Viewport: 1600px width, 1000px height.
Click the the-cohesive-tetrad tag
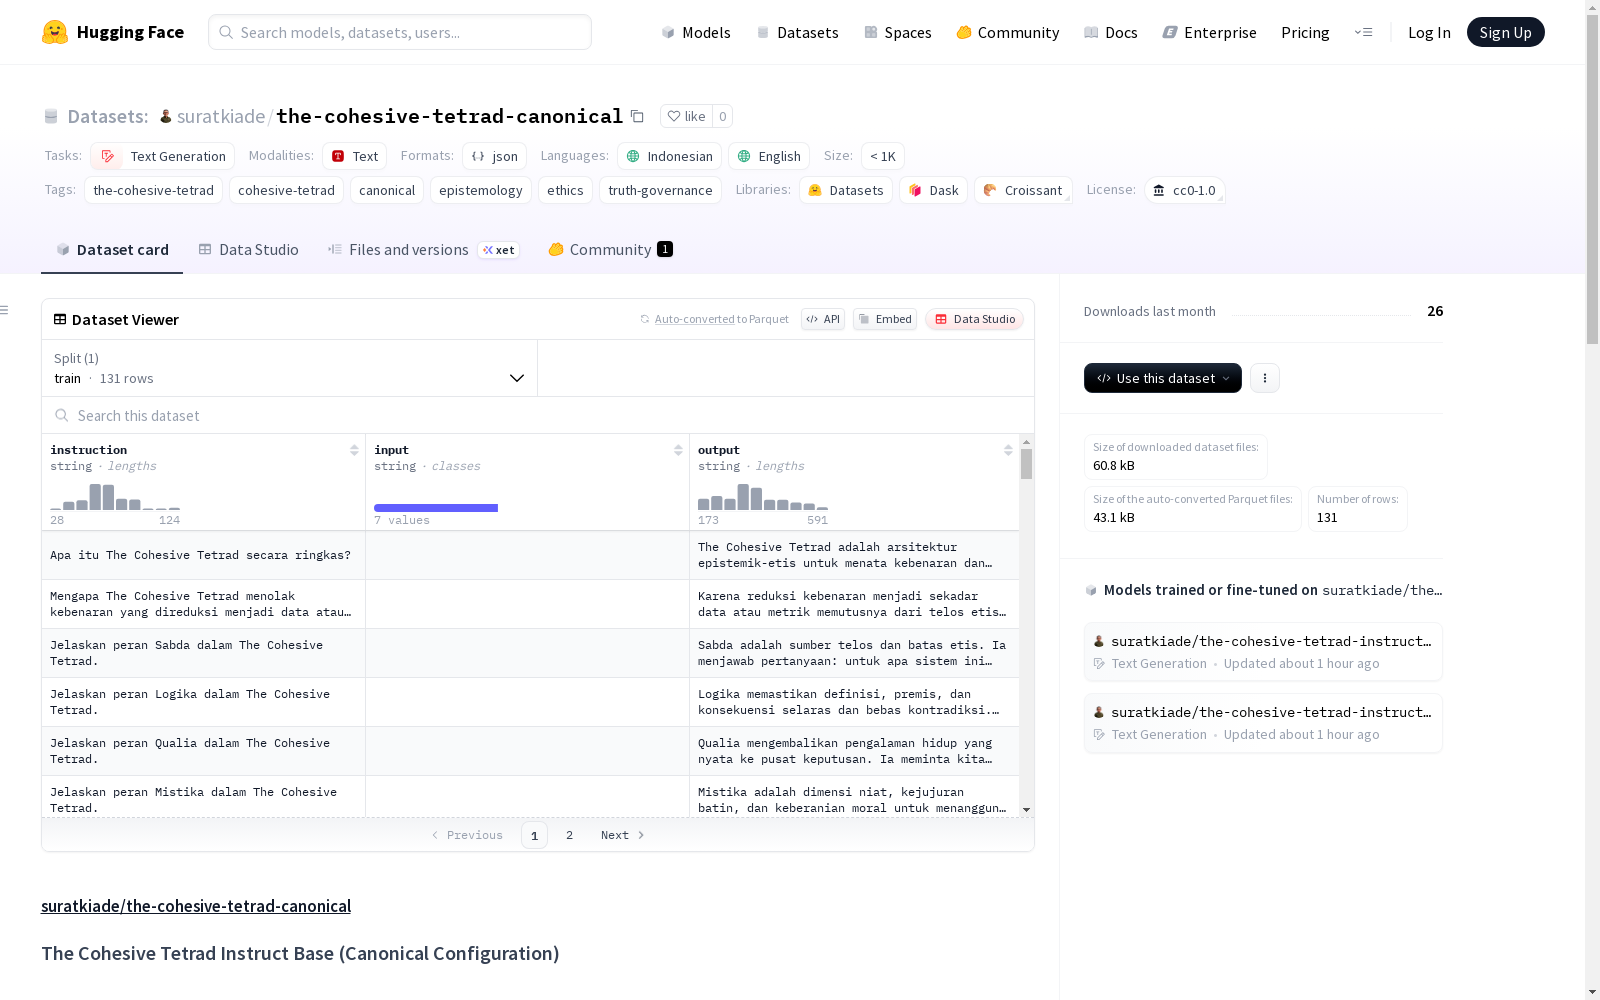click(x=154, y=190)
